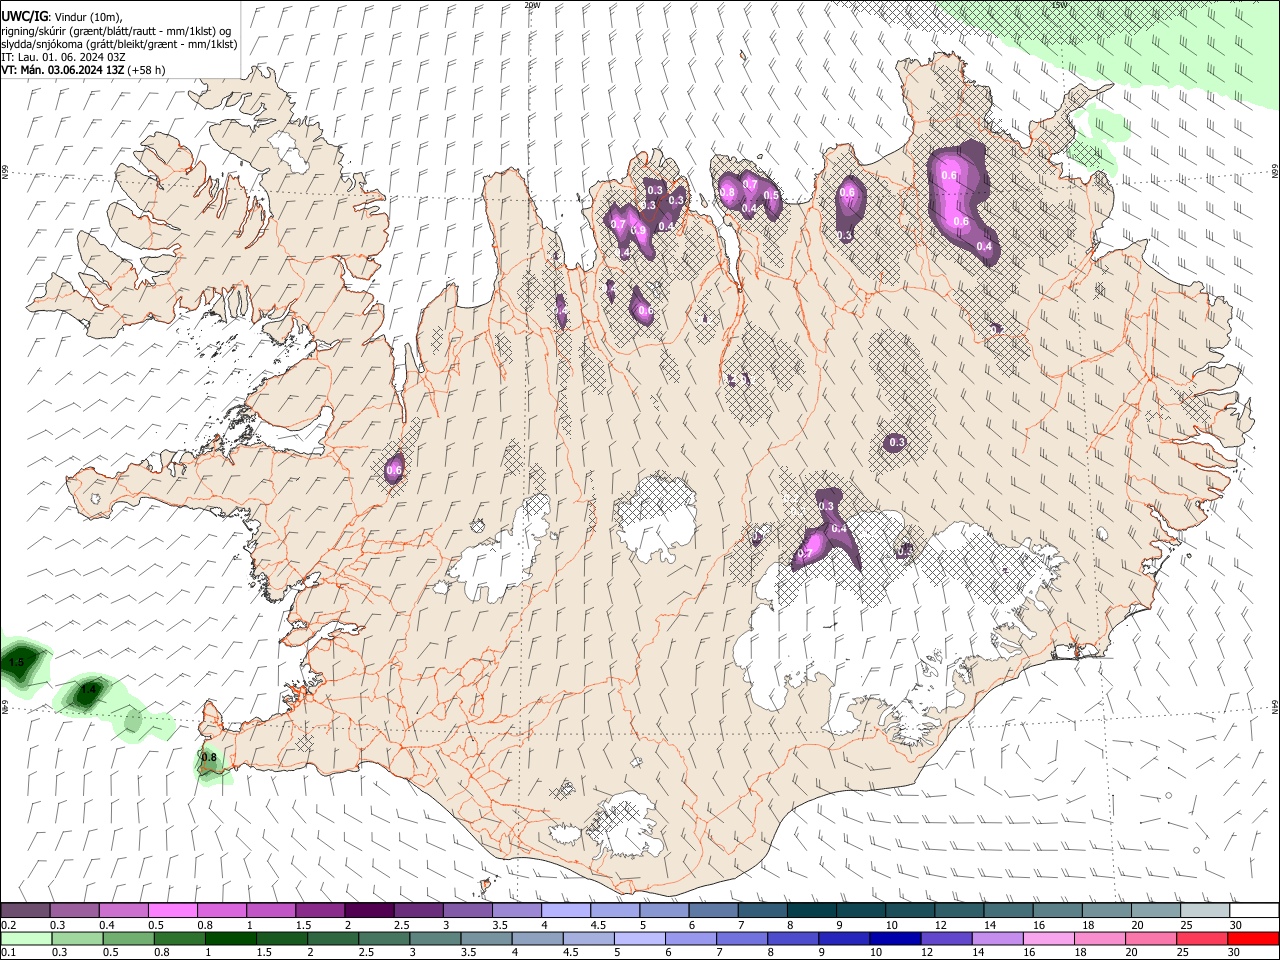Viewport: 1280px width, 960px height.
Task: Click lower legend swatch between 0.3 and 0.5
Action: point(77,938)
